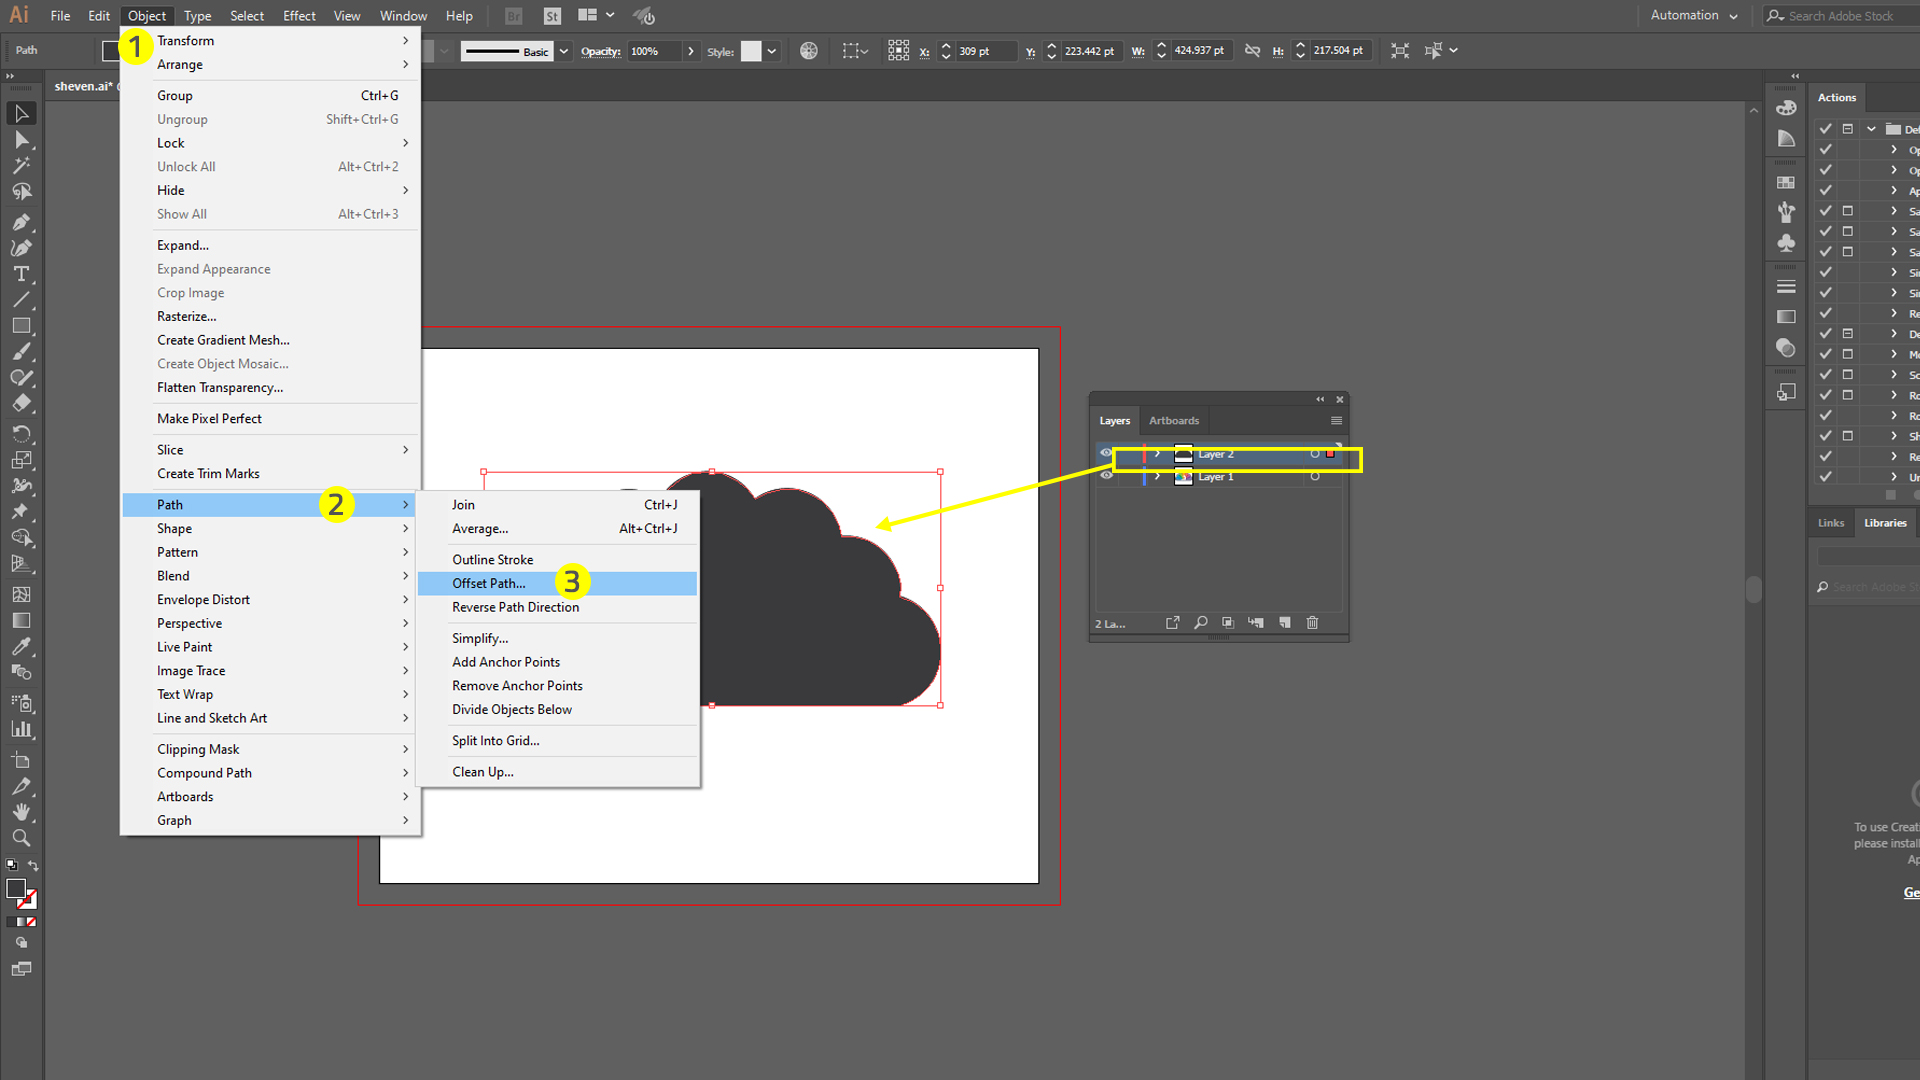Select the Paintbrush tool
Screen dimensions: 1920x1080
pos(21,352)
